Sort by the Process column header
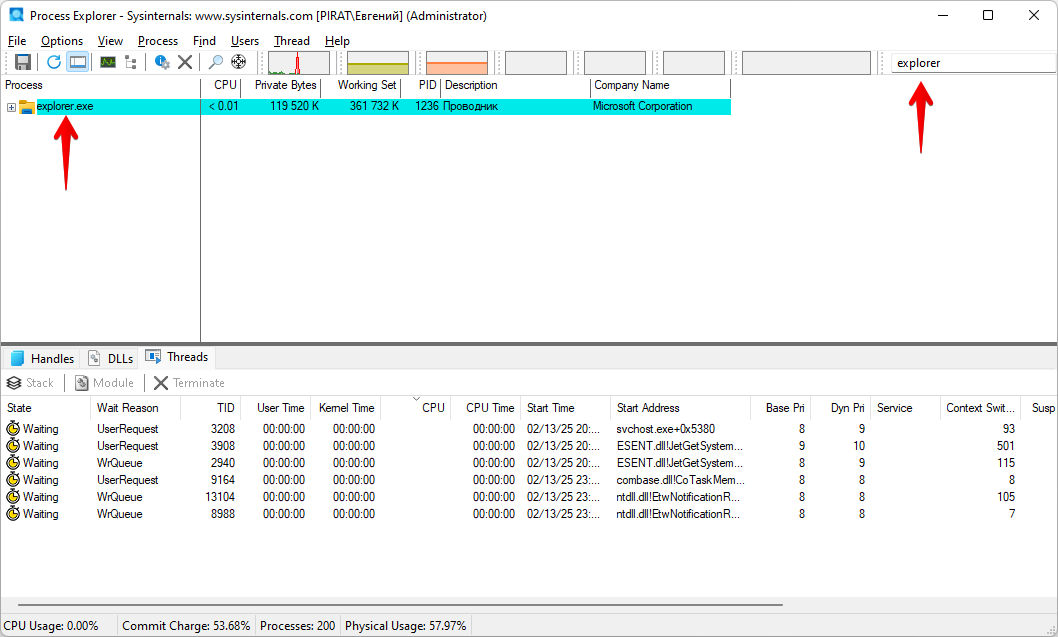Image resolution: width=1058 pixels, height=637 pixels. point(101,86)
